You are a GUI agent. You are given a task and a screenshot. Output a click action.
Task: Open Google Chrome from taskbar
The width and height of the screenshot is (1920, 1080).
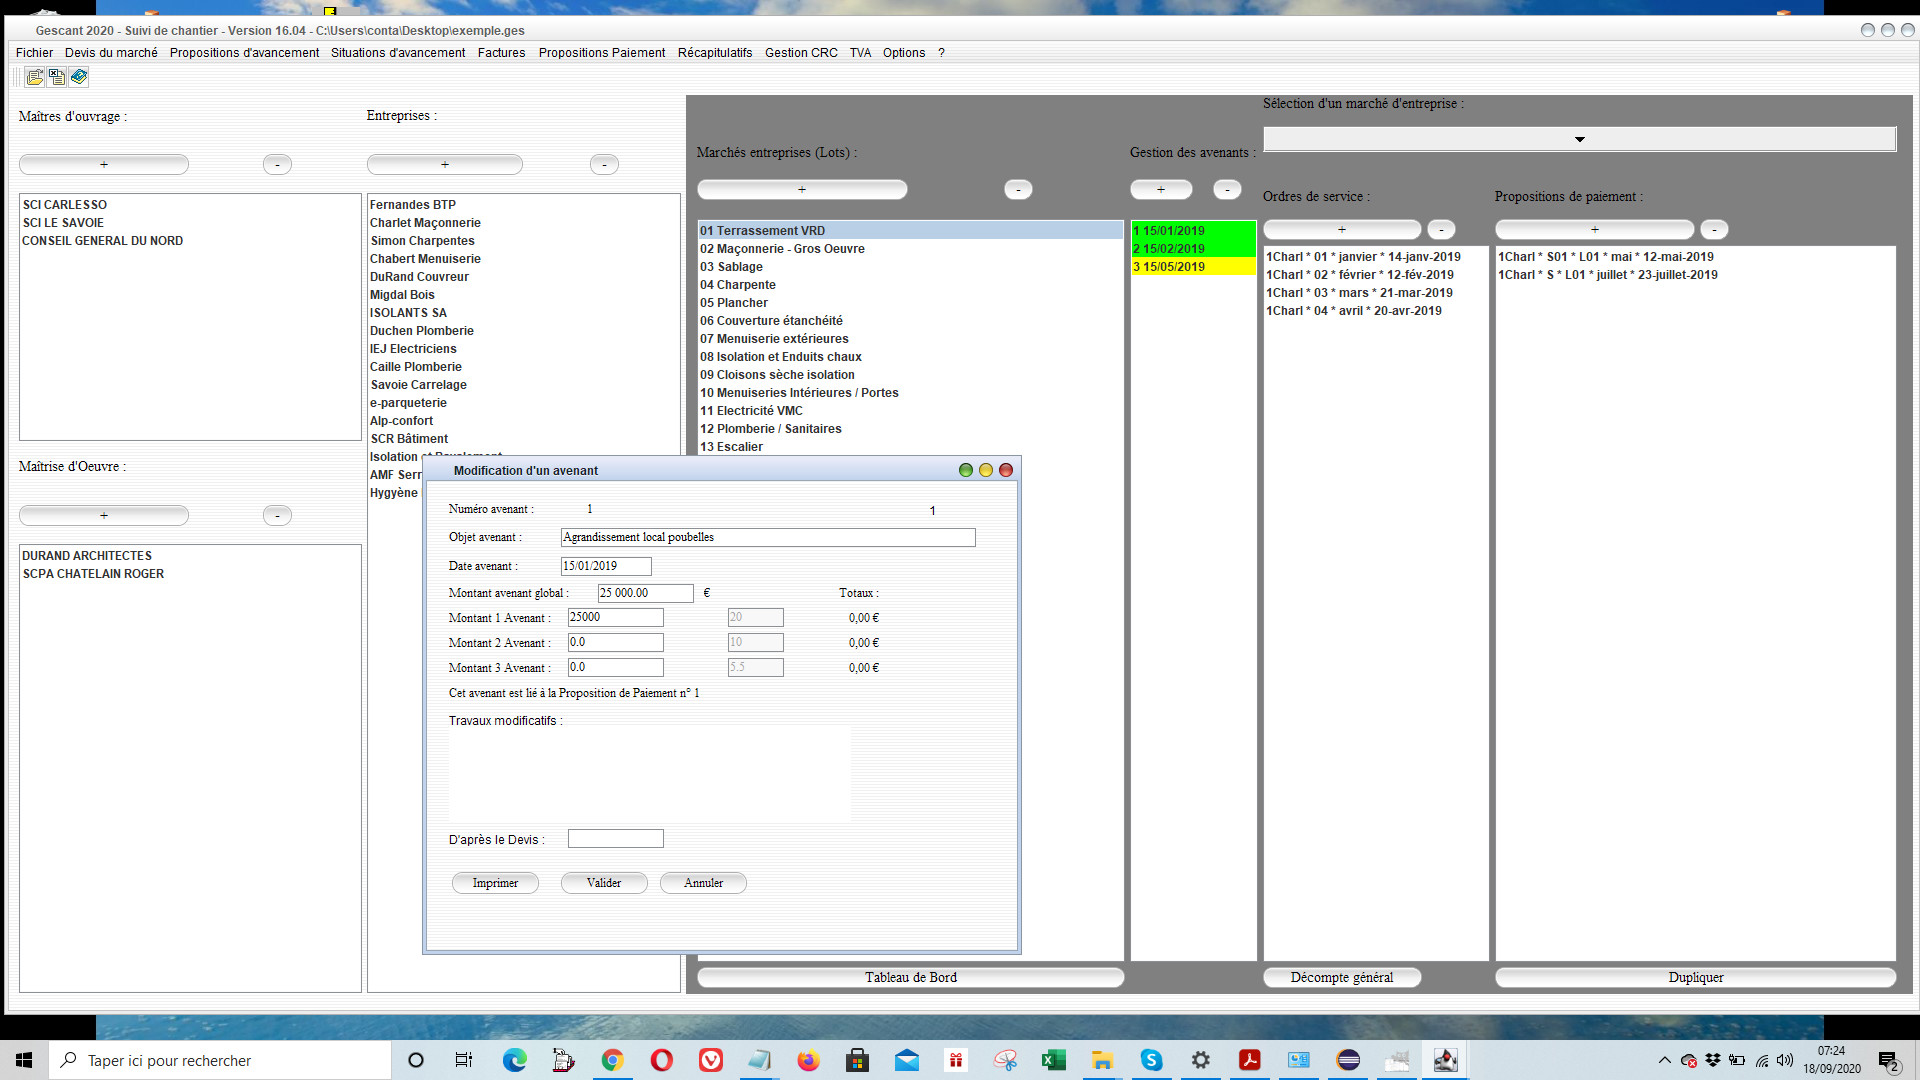click(612, 1060)
